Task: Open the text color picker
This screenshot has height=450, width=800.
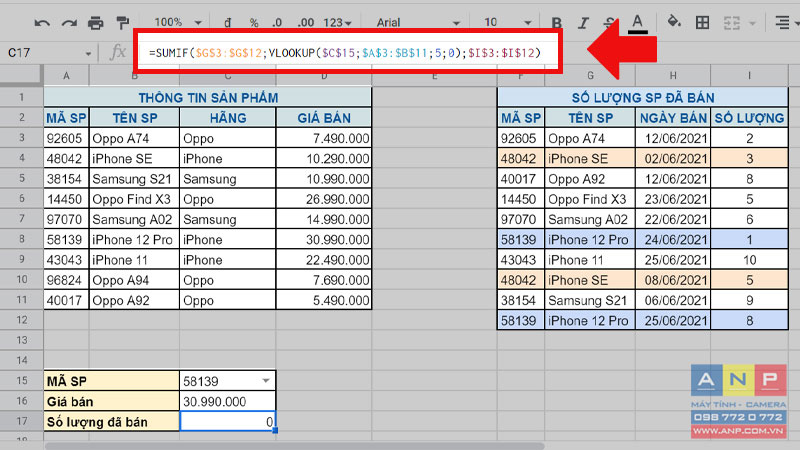Action: coord(637,23)
